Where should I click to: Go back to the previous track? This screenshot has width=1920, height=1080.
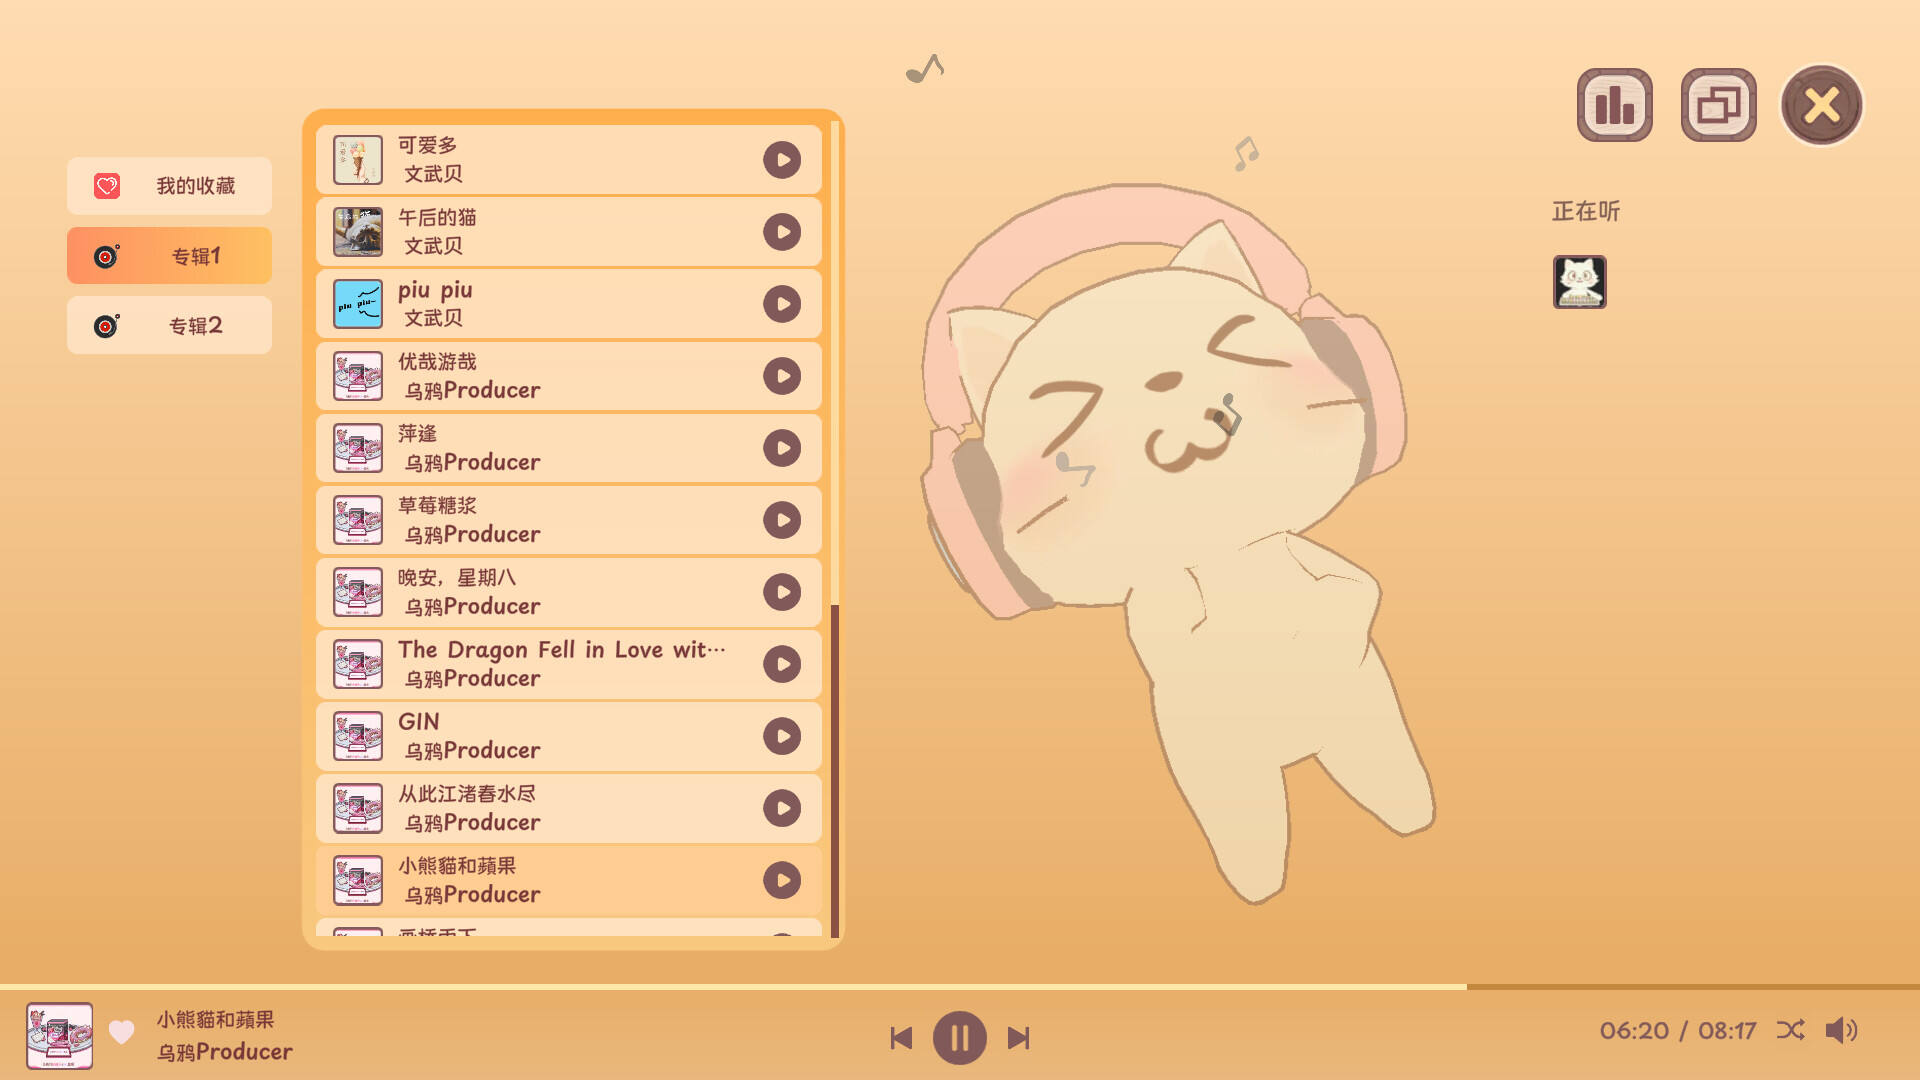click(901, 1038)
